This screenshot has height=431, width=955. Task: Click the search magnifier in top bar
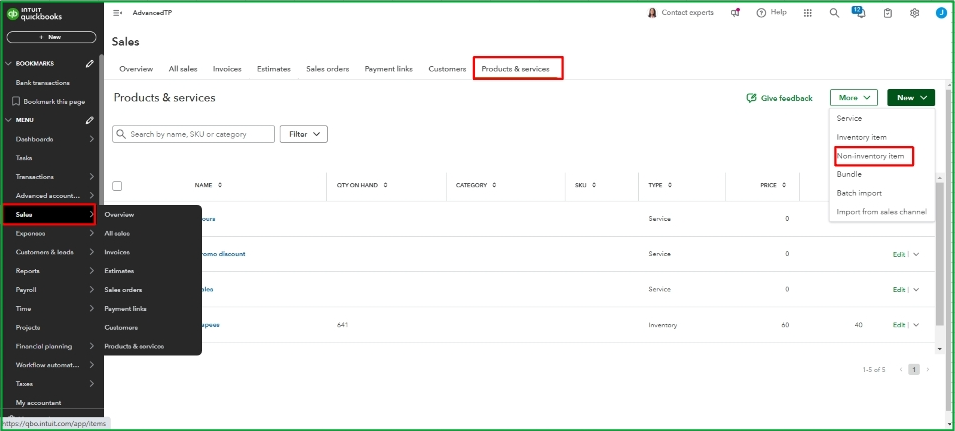(x=834, y=13)
